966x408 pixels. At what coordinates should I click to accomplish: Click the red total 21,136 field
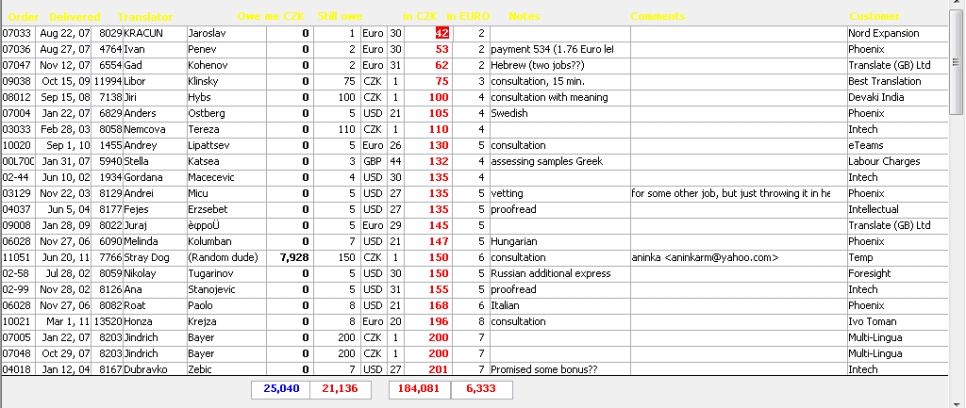pos(341,389)
